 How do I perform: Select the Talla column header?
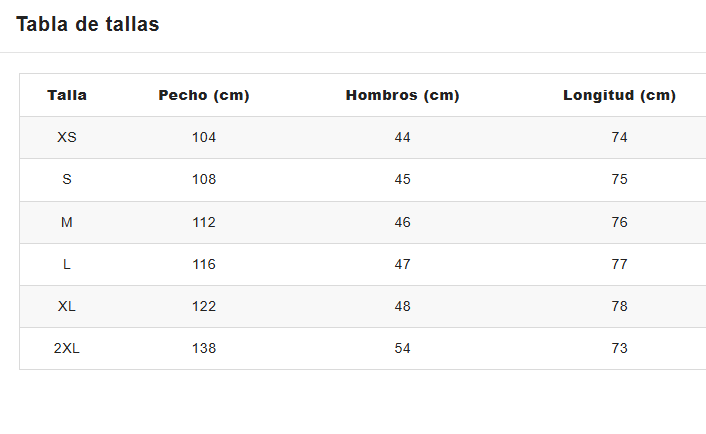(x=67, y=96)
